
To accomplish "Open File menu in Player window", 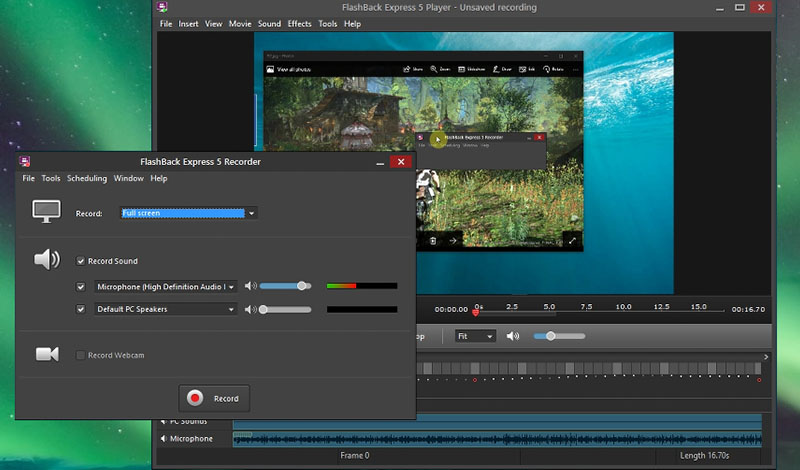I will [x=166, y=23].
